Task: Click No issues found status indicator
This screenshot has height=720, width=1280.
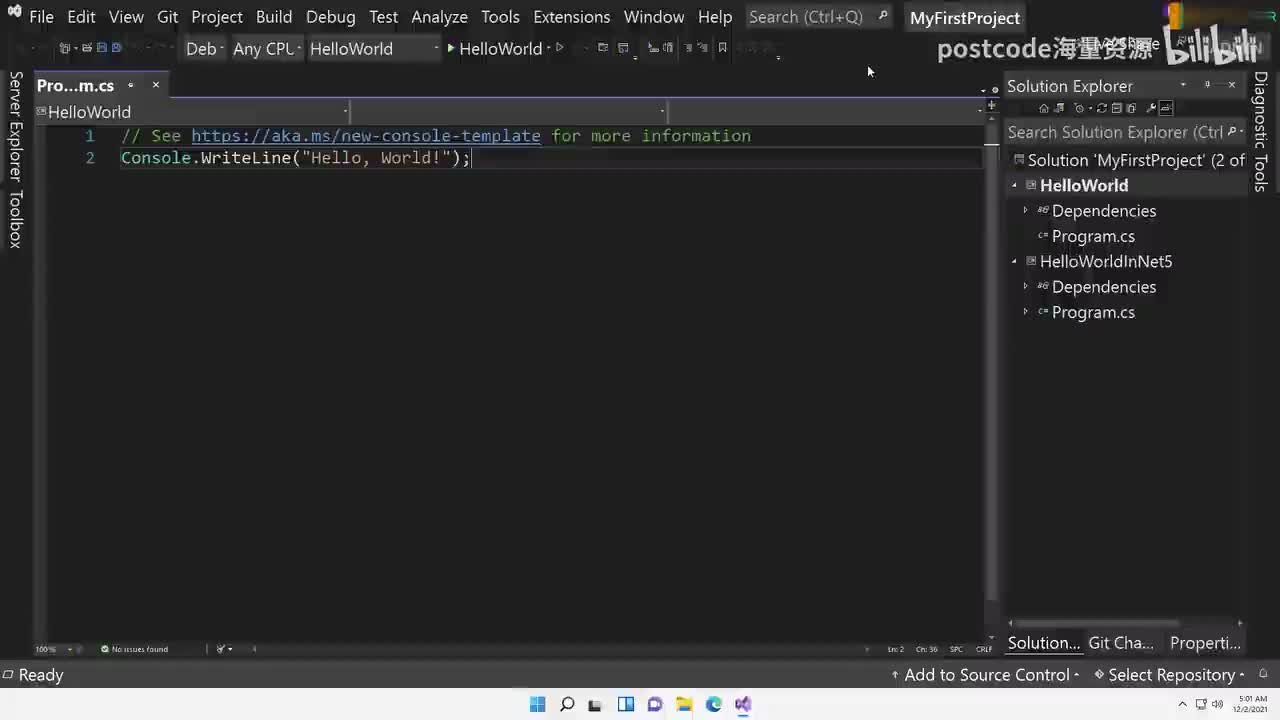Action: (x=134, y=649)
